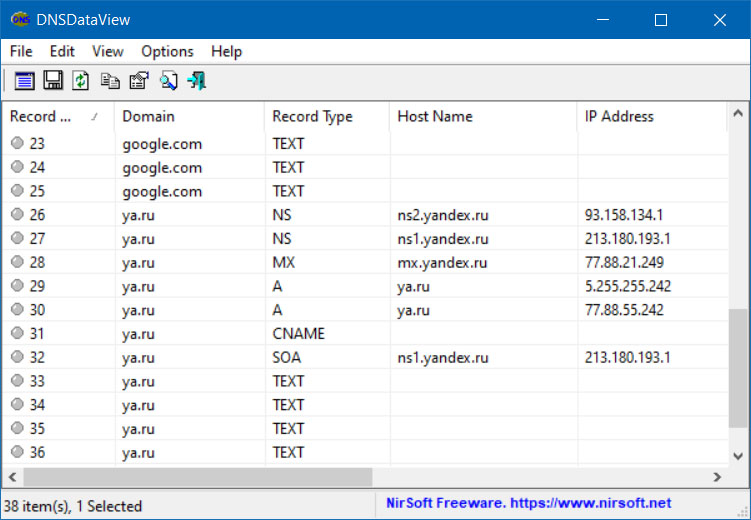This screenshot has width=751, height=520.
Task: Click the gray bullet icon of record 35
Action: click(x=17, y=428)
